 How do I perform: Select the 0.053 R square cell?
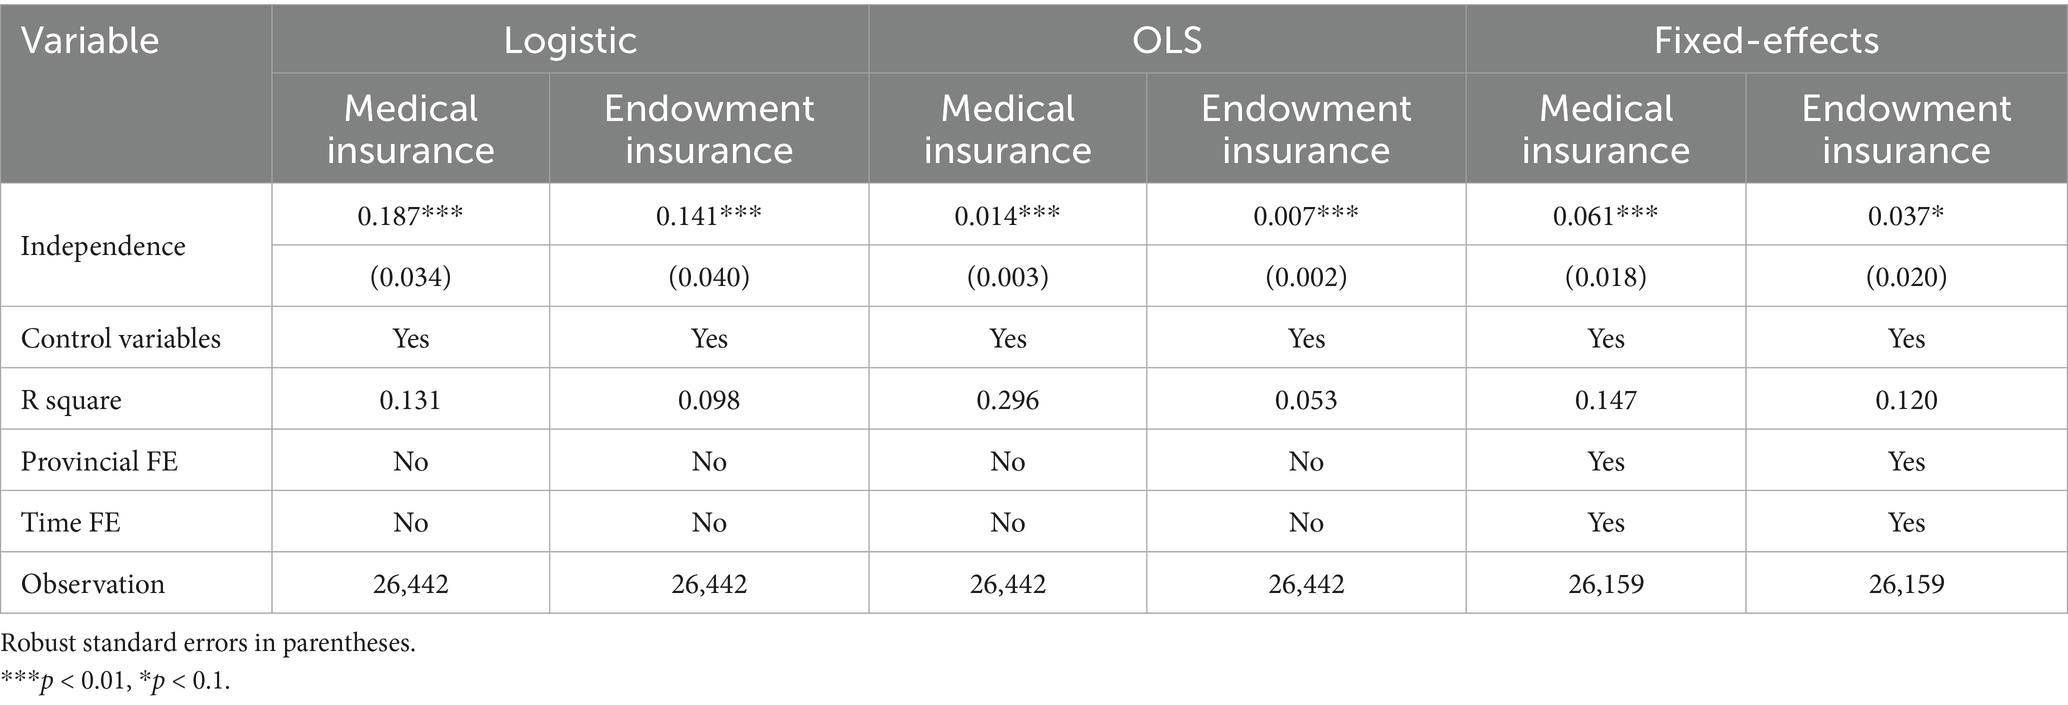coord(1306,400)
